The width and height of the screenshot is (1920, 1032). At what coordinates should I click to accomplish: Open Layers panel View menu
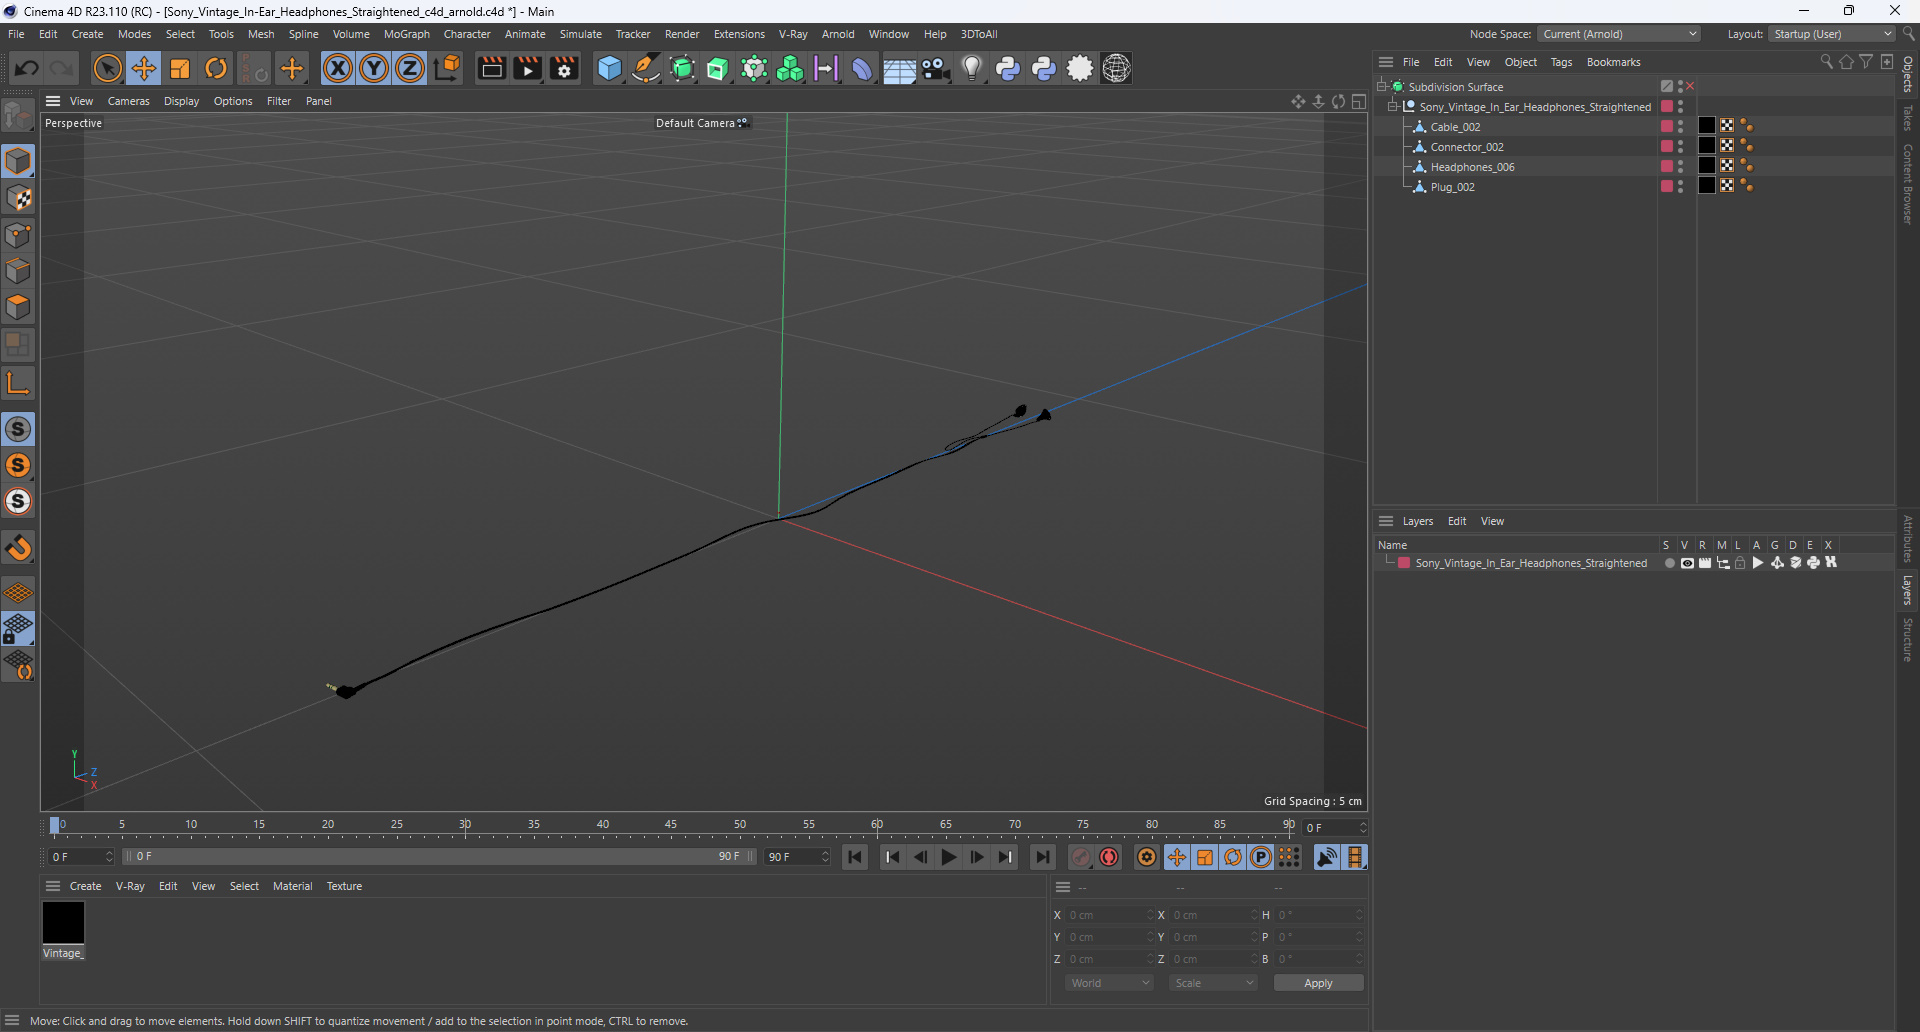[x=1492, y=521]
